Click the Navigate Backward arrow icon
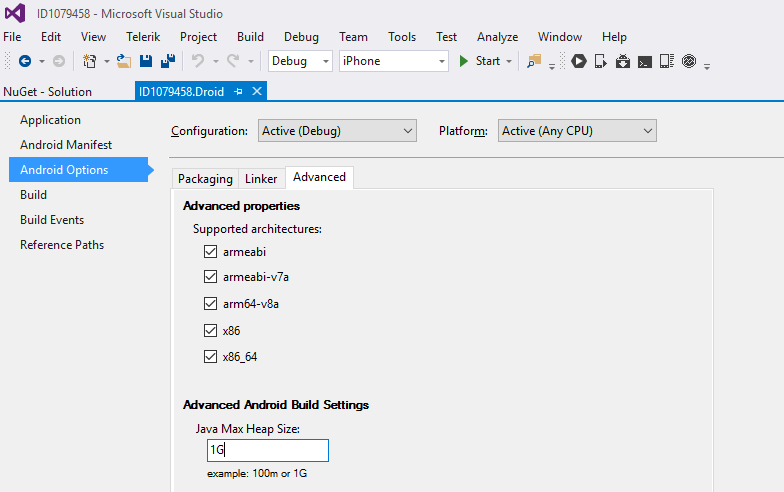The image size is (784, 492). point(25,61)
